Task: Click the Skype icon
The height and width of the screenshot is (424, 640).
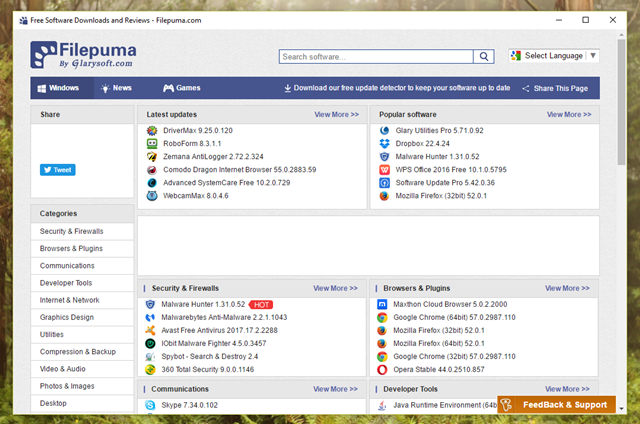Action: (150, 405)
